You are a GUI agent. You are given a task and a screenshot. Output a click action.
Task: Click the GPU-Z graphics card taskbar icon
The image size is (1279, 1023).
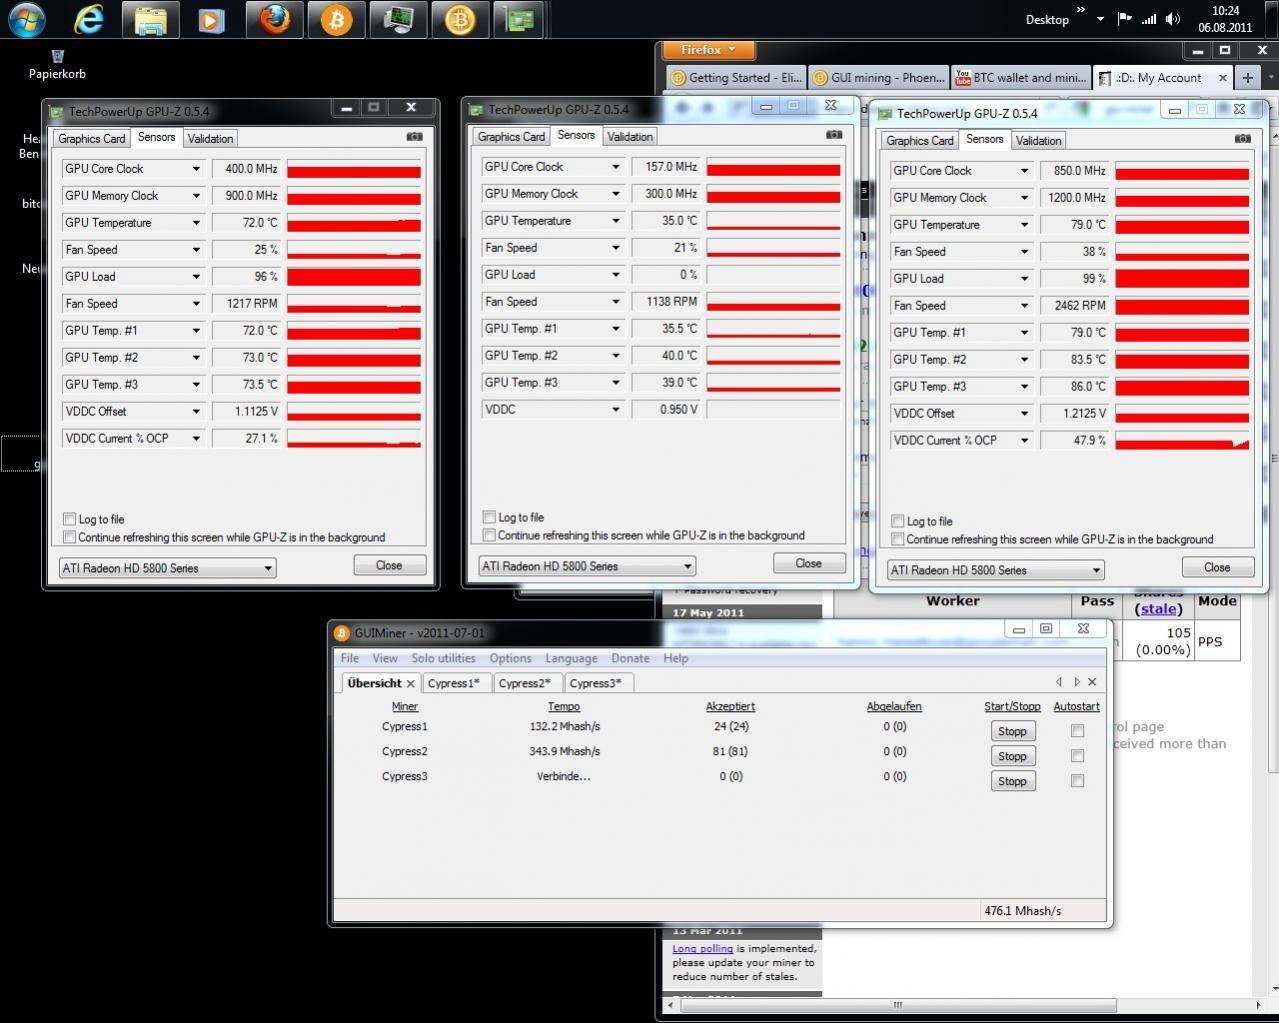point(521,20)
